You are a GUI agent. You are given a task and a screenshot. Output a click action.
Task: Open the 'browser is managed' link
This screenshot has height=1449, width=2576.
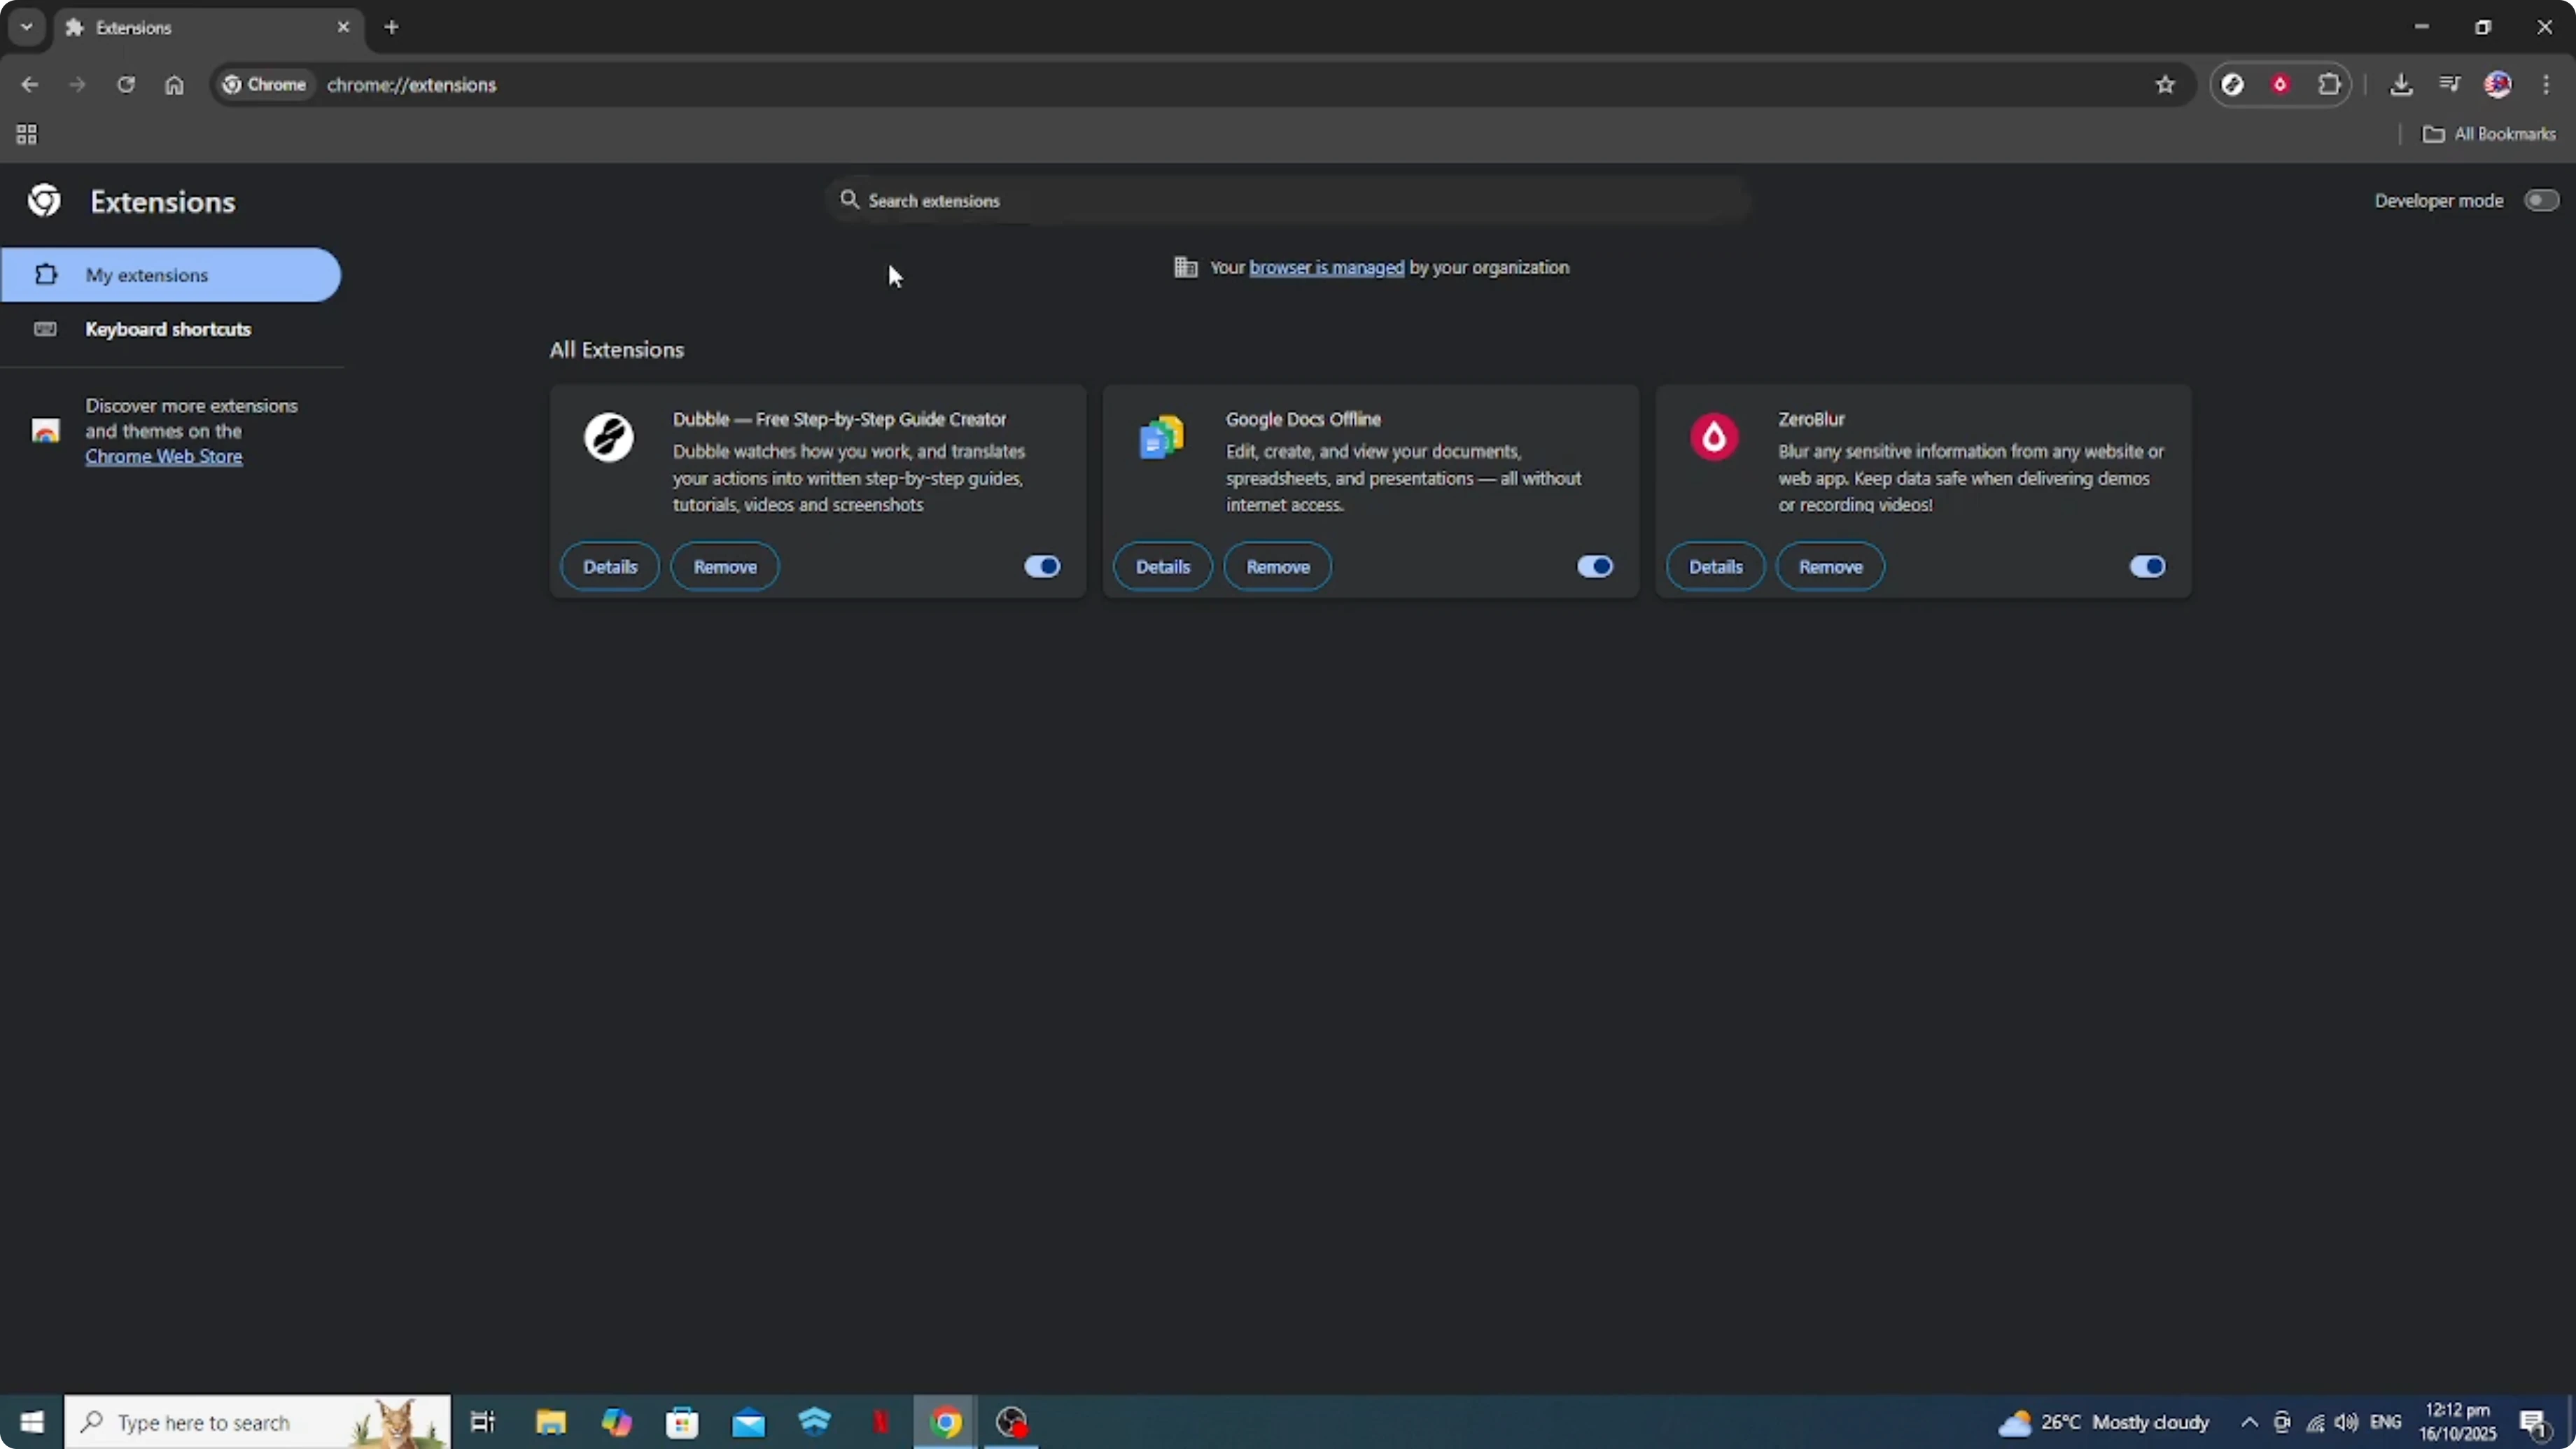[x=1327, y=268]
